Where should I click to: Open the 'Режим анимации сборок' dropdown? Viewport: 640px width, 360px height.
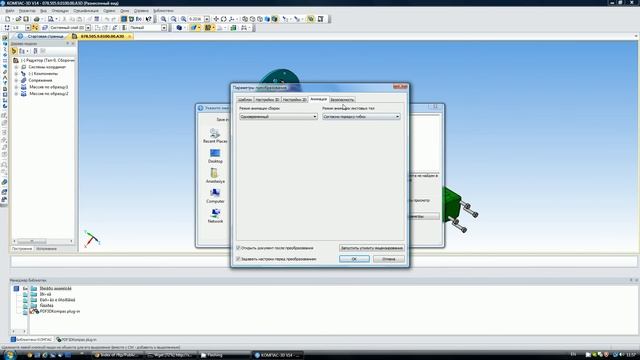[278, 117]
